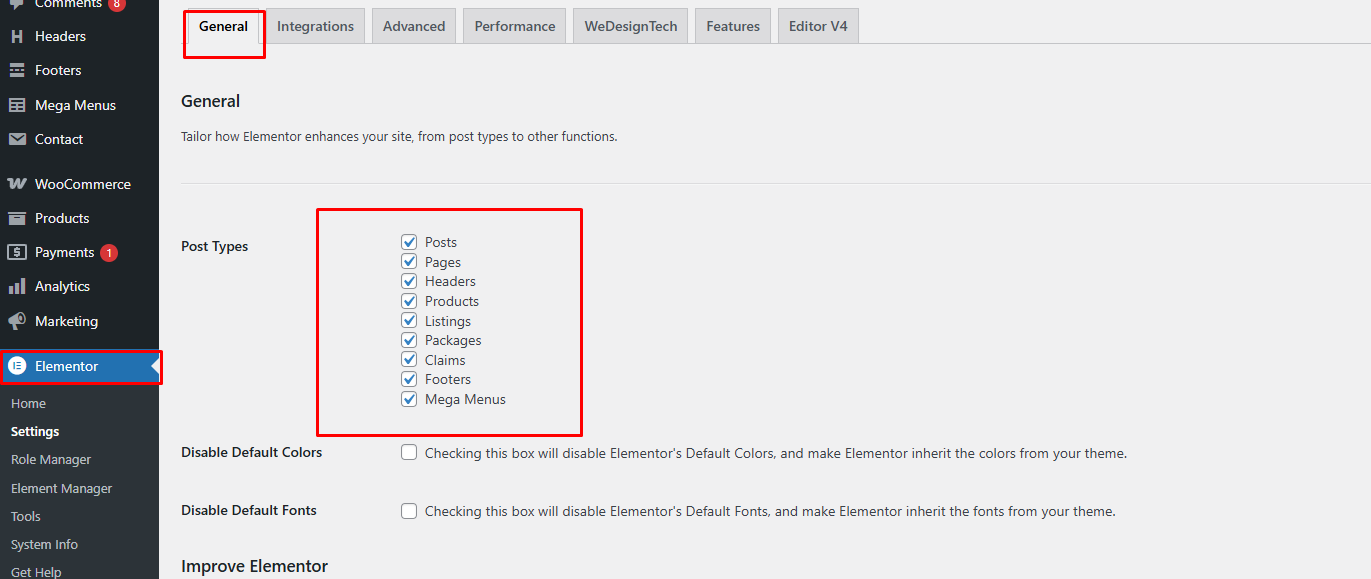This screenshot has height=579, width=1371.
Task: Click the Products archive icon
Action: click(17, 218)
